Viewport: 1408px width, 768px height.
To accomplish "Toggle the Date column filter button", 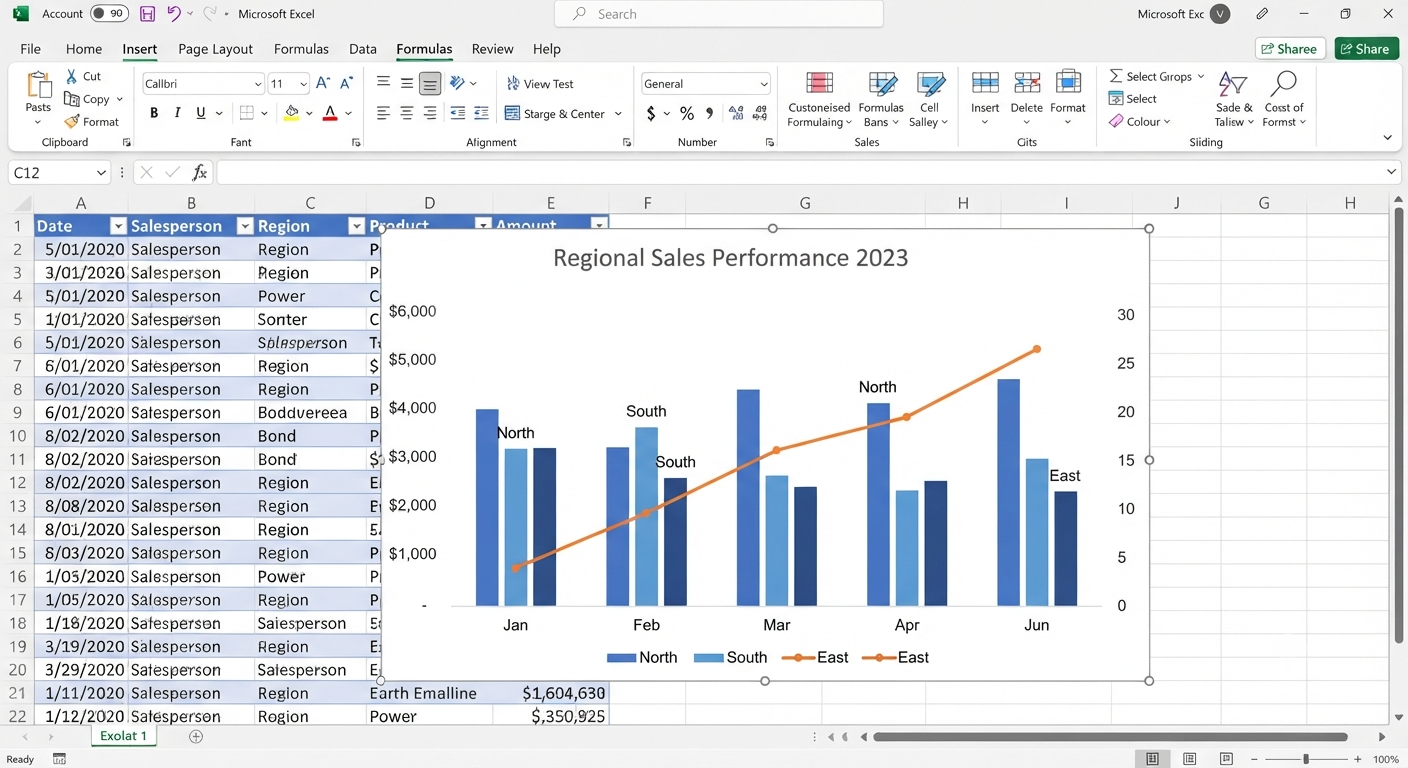I will [118, 226].
